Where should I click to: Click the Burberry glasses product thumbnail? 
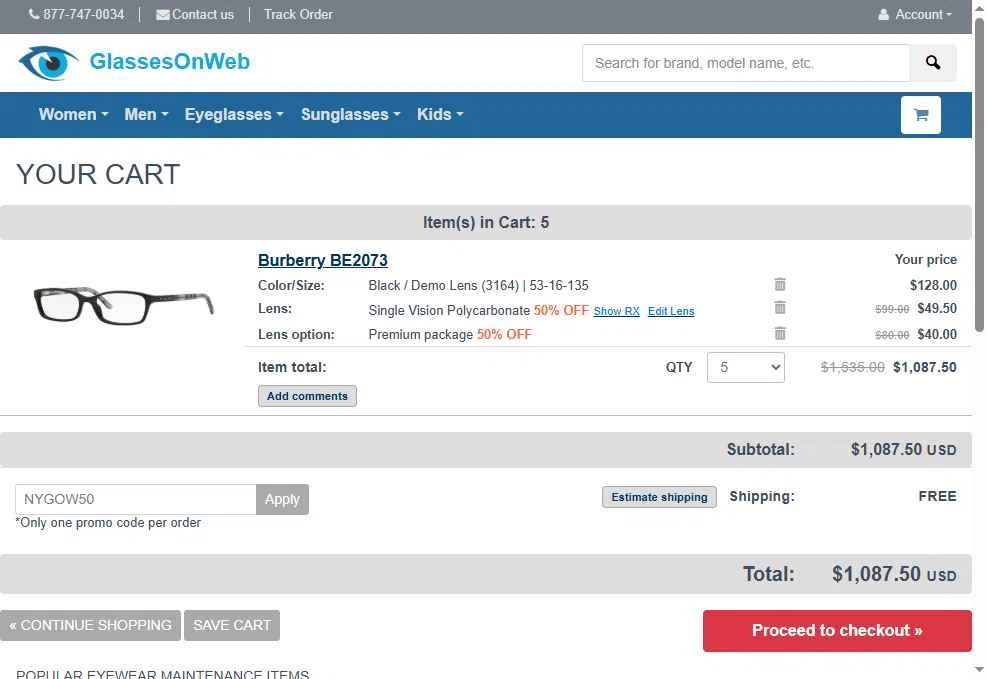[124, 305]
